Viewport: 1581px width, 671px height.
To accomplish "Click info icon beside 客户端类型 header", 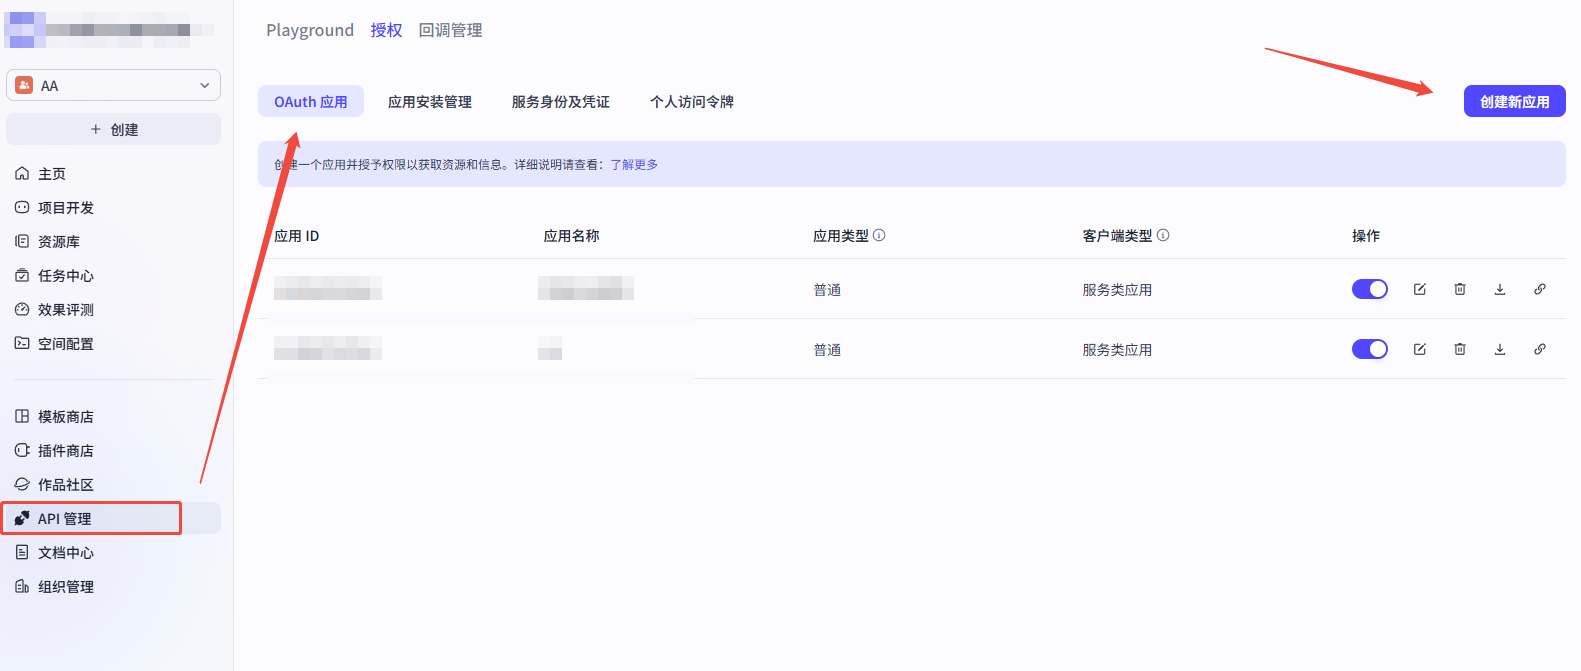I will click(1163, 235).
